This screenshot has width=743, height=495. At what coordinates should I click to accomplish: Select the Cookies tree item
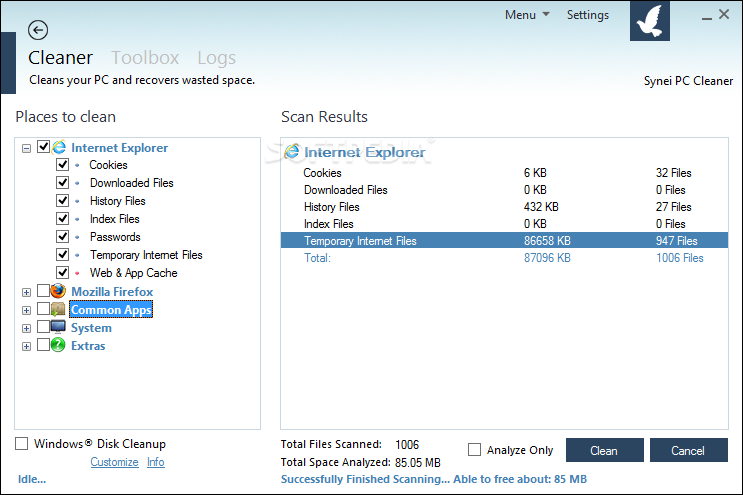click(x=109, y=165)
